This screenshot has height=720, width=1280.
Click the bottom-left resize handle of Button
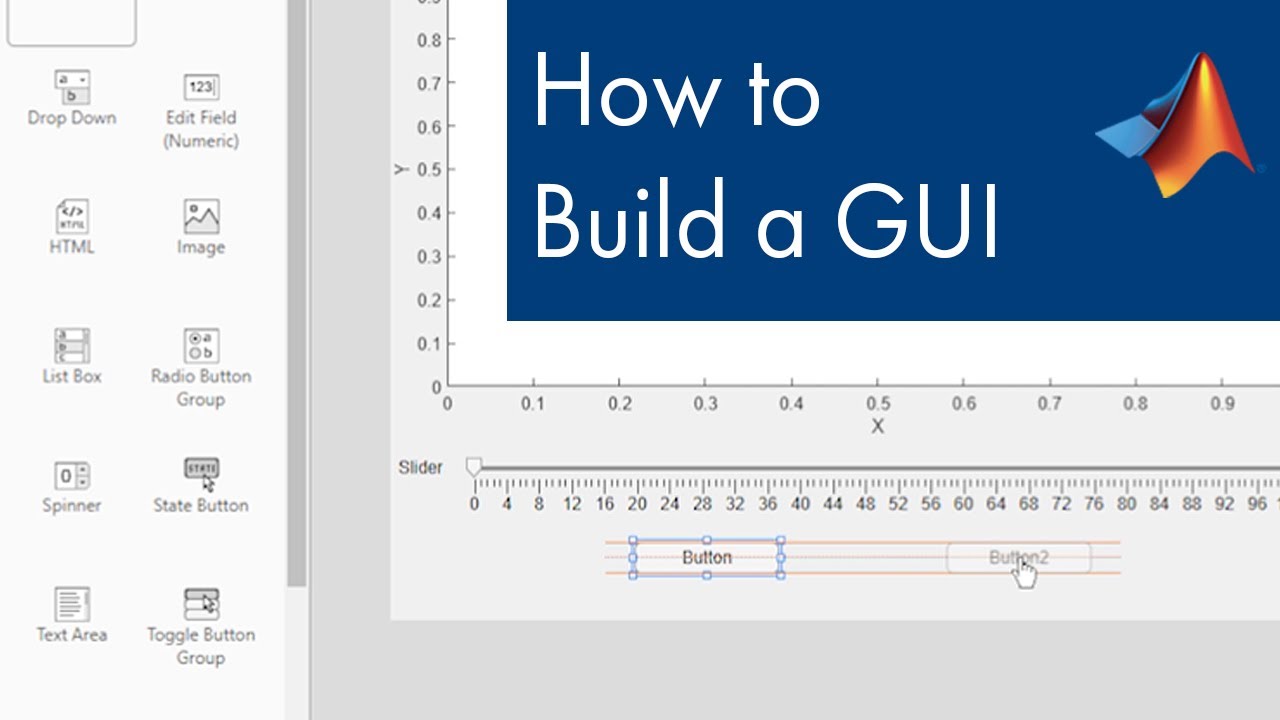pyautogui.click(x=633, y=575)
